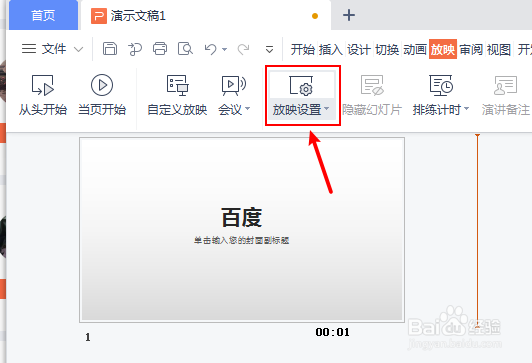Select the 百度 slide thumbnail
The width and height of the screenshot is (532, 363).
242,230
